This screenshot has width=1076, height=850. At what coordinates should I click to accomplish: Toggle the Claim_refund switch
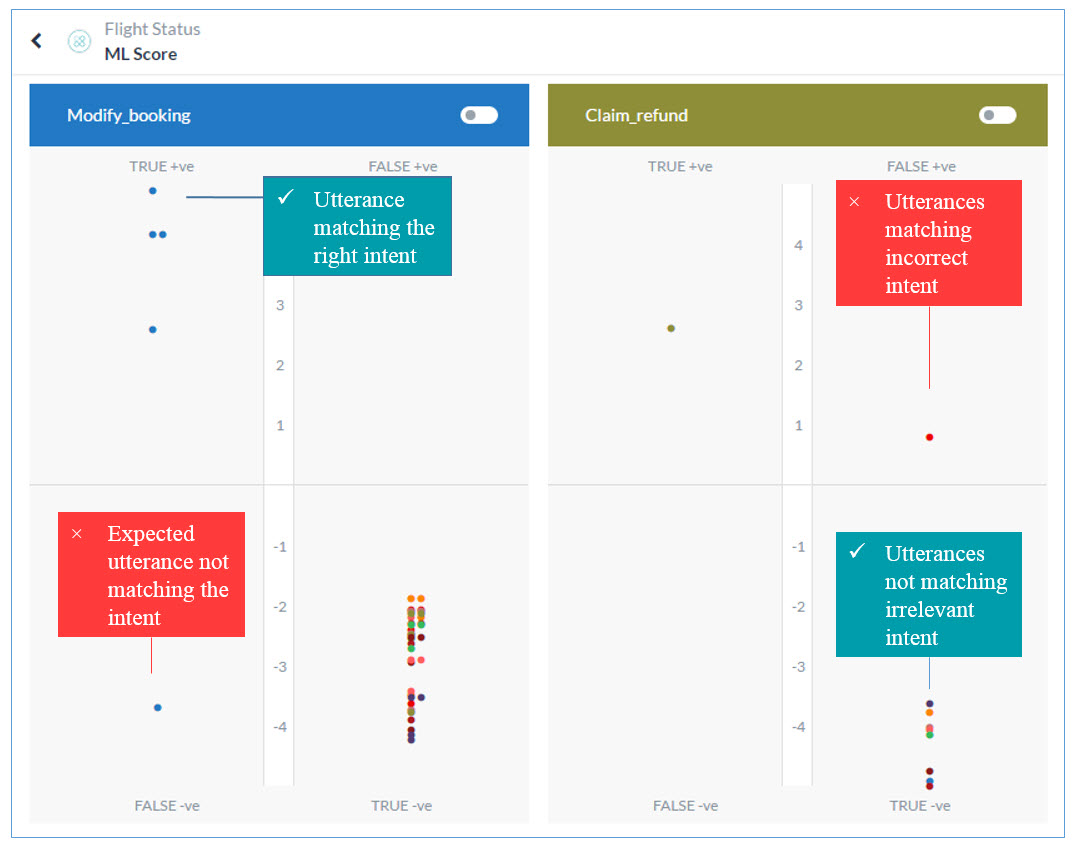click(997, 115)
